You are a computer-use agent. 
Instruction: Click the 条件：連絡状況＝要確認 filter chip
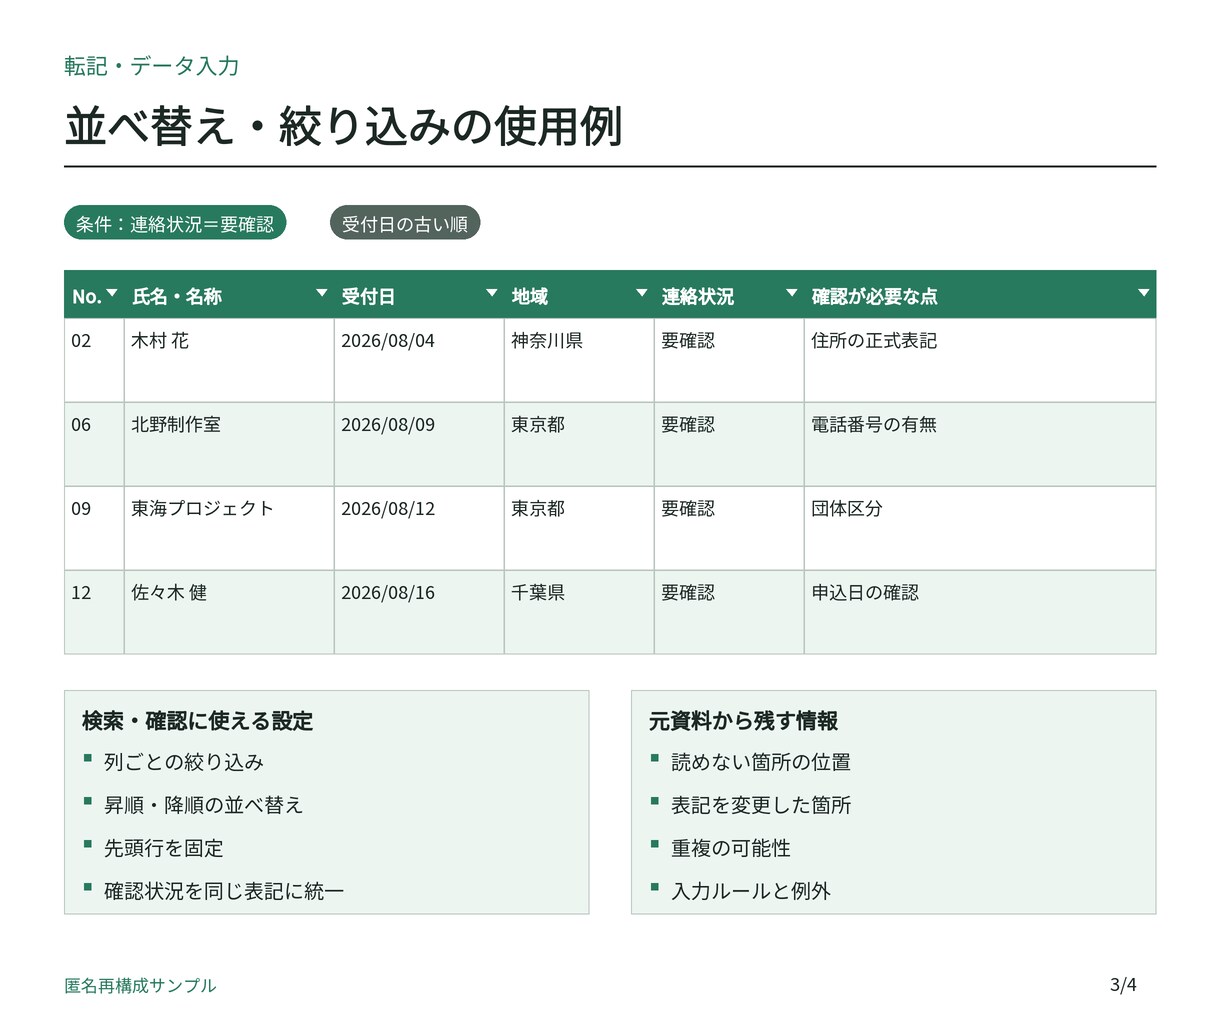coord(175,223)
